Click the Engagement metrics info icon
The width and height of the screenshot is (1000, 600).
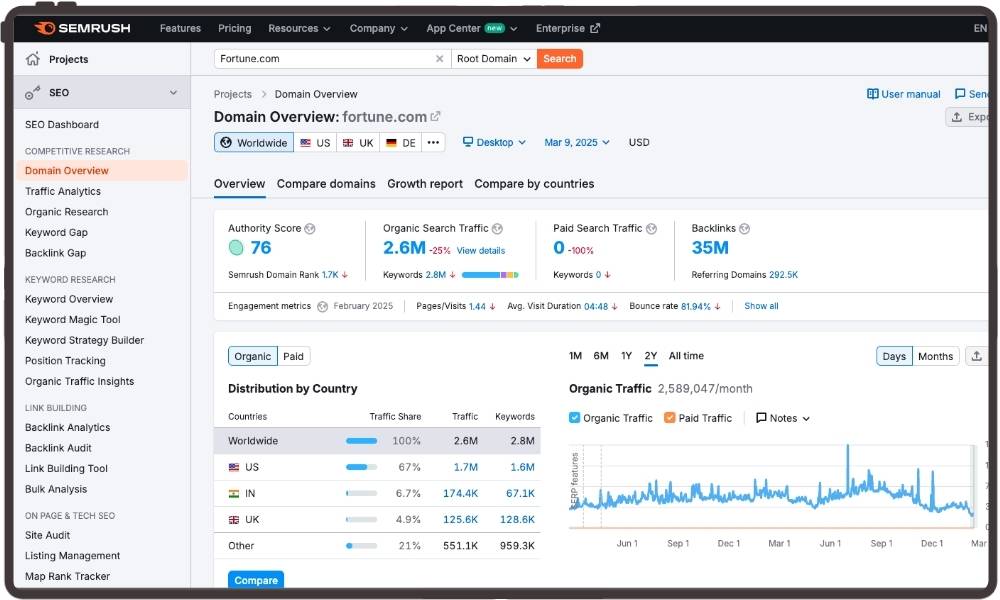(x=323, y=307)
